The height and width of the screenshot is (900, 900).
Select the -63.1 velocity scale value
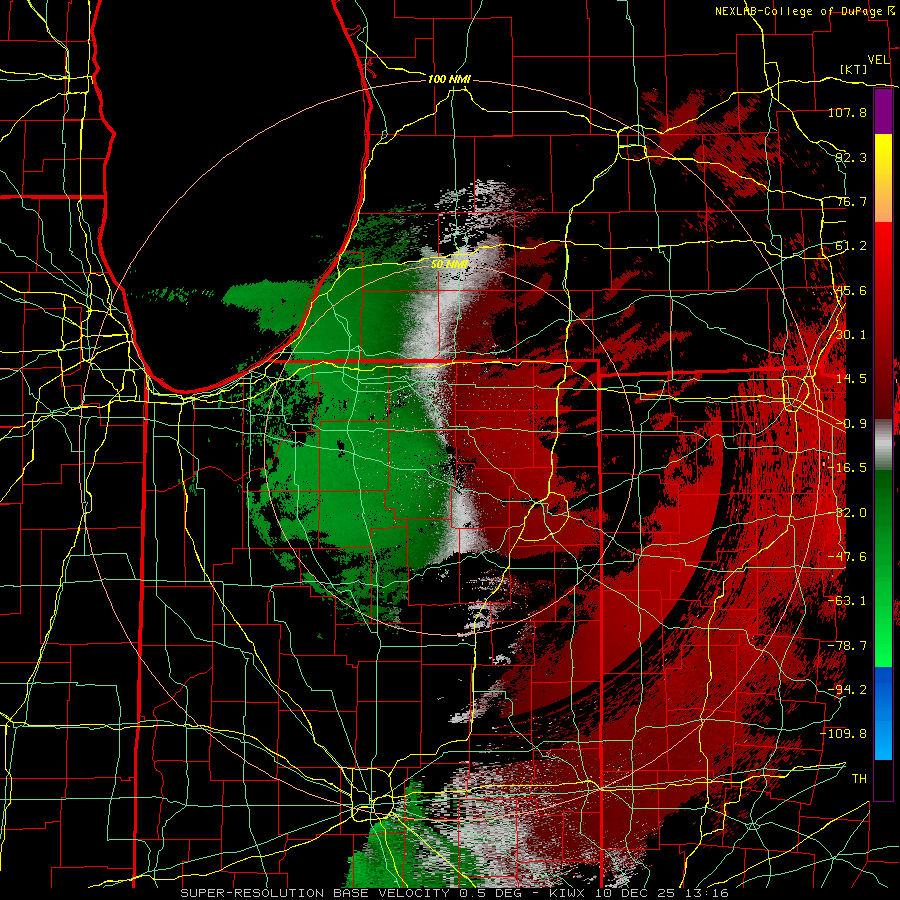(x=847, y=601)
